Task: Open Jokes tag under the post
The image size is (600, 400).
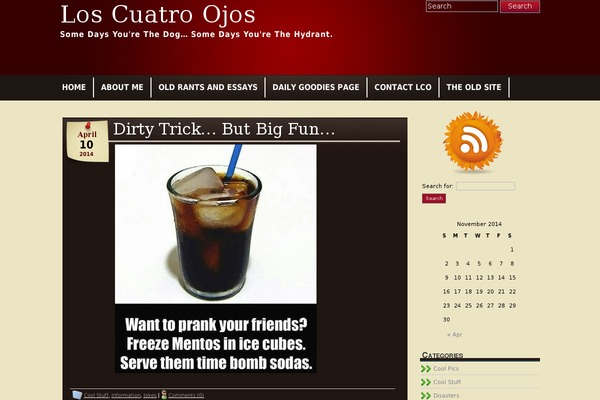Action: pos(150,395)
